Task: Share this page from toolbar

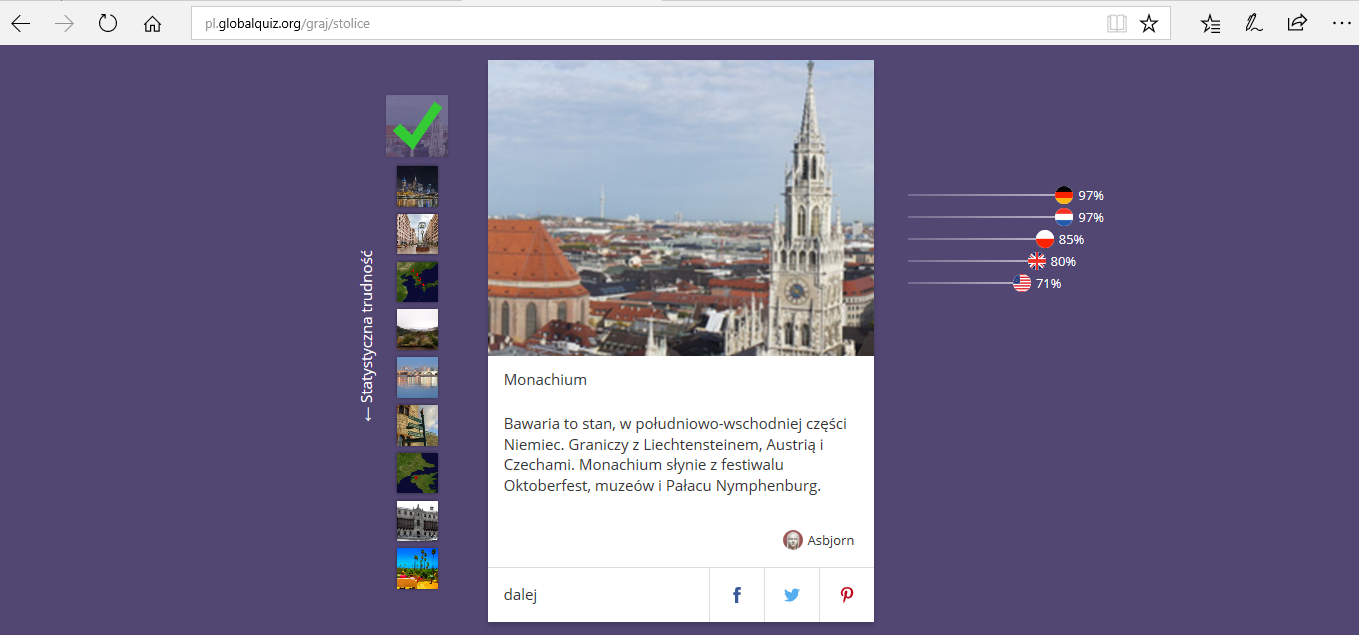Action: point(1297,23)
